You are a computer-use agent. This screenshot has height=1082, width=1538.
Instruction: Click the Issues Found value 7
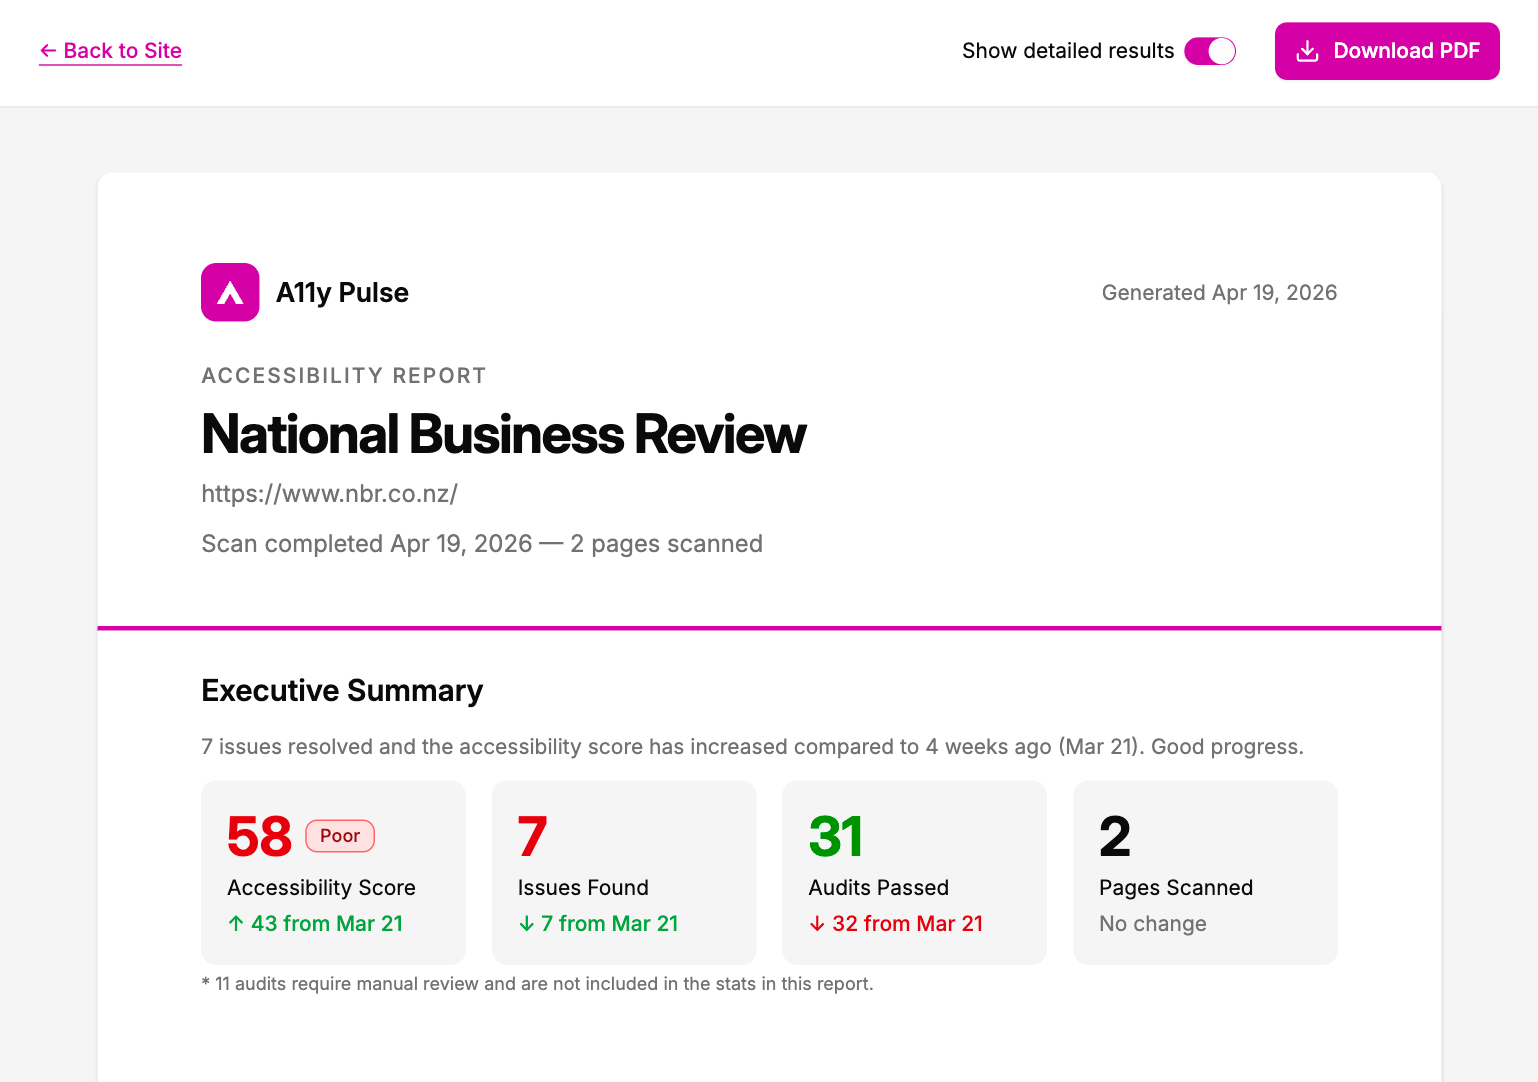532,836
